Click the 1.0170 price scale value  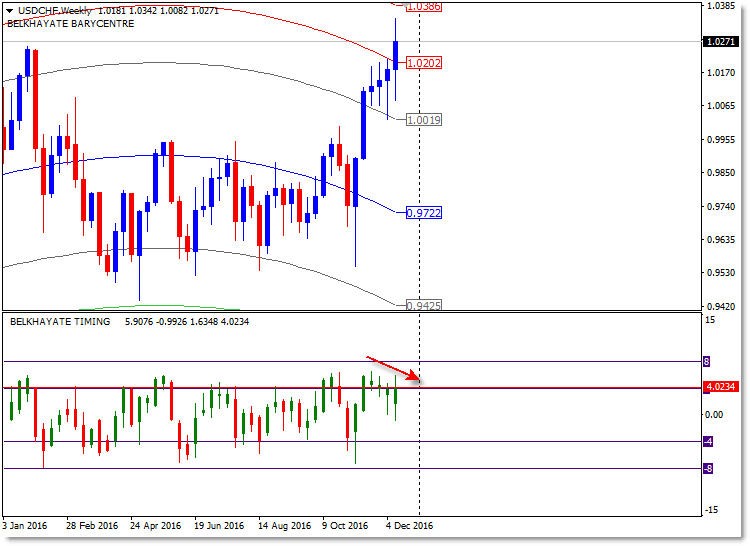pyautogui.click(x=721, y=73)
